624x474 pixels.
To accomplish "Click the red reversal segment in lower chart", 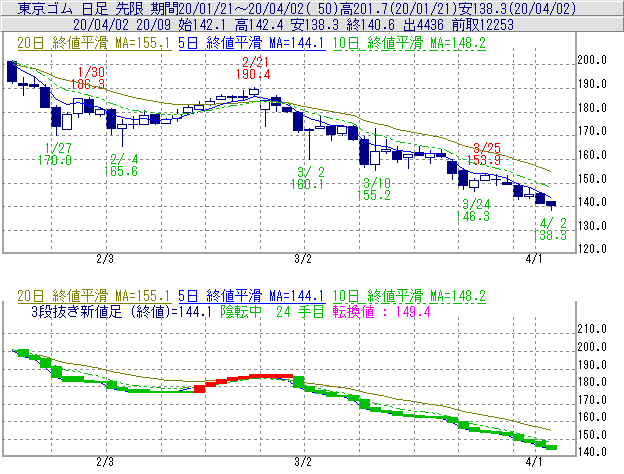I will (244, 381).
